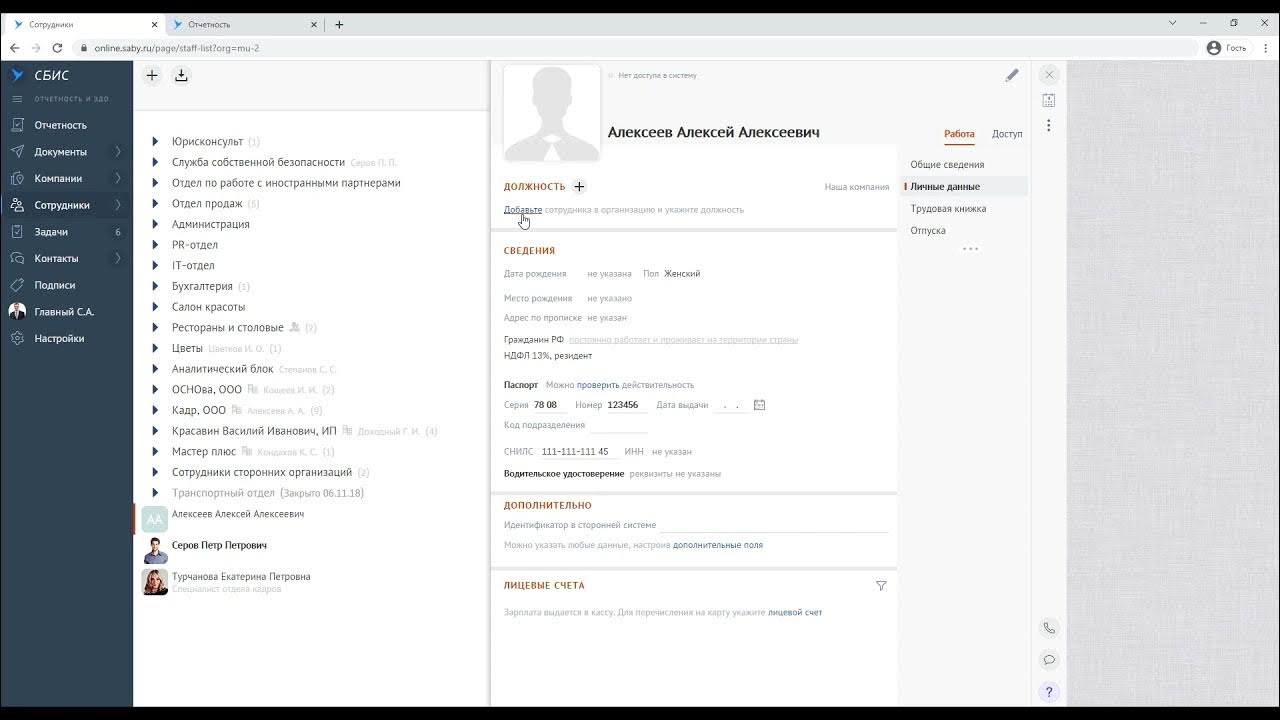This screenshot has height=720, width=1280.
Task: Expand Документы submenu chevron
Action: coord(118,152)
